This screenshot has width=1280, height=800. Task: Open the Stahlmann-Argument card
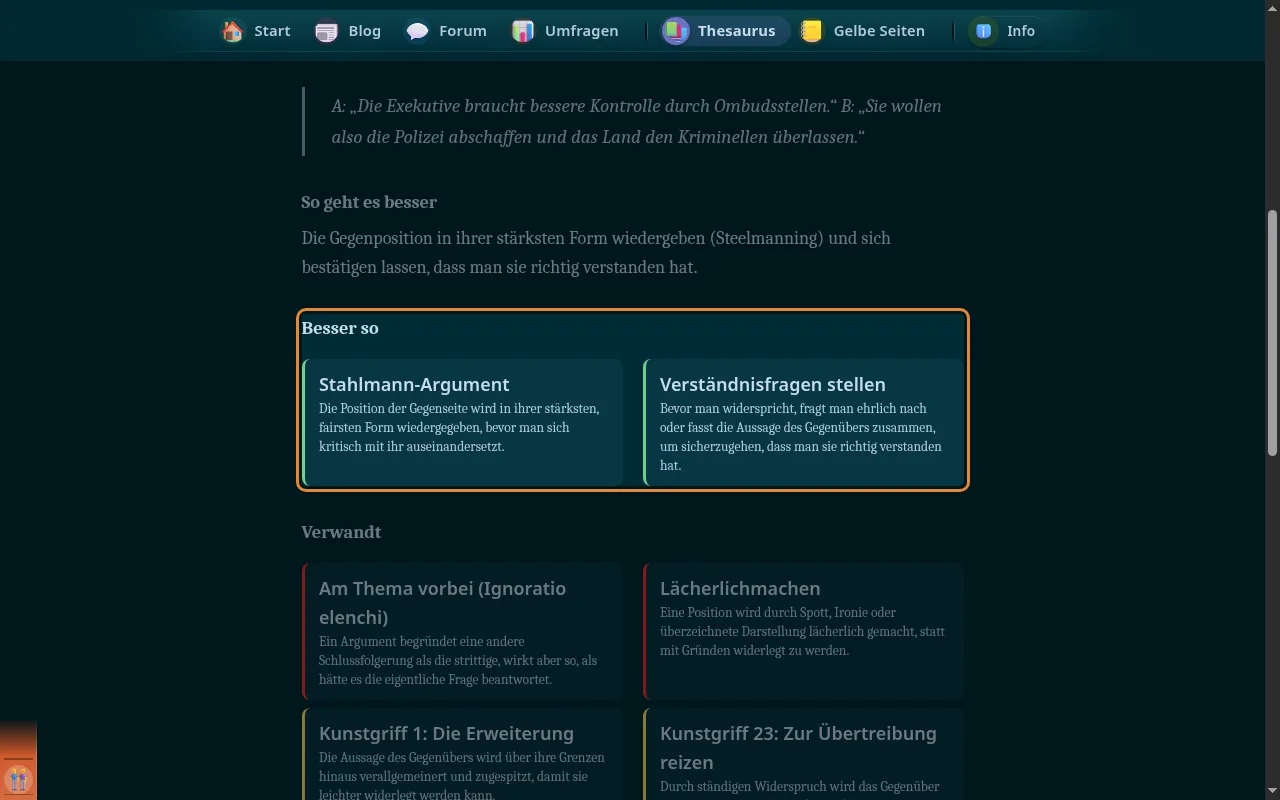pos(462,422)
